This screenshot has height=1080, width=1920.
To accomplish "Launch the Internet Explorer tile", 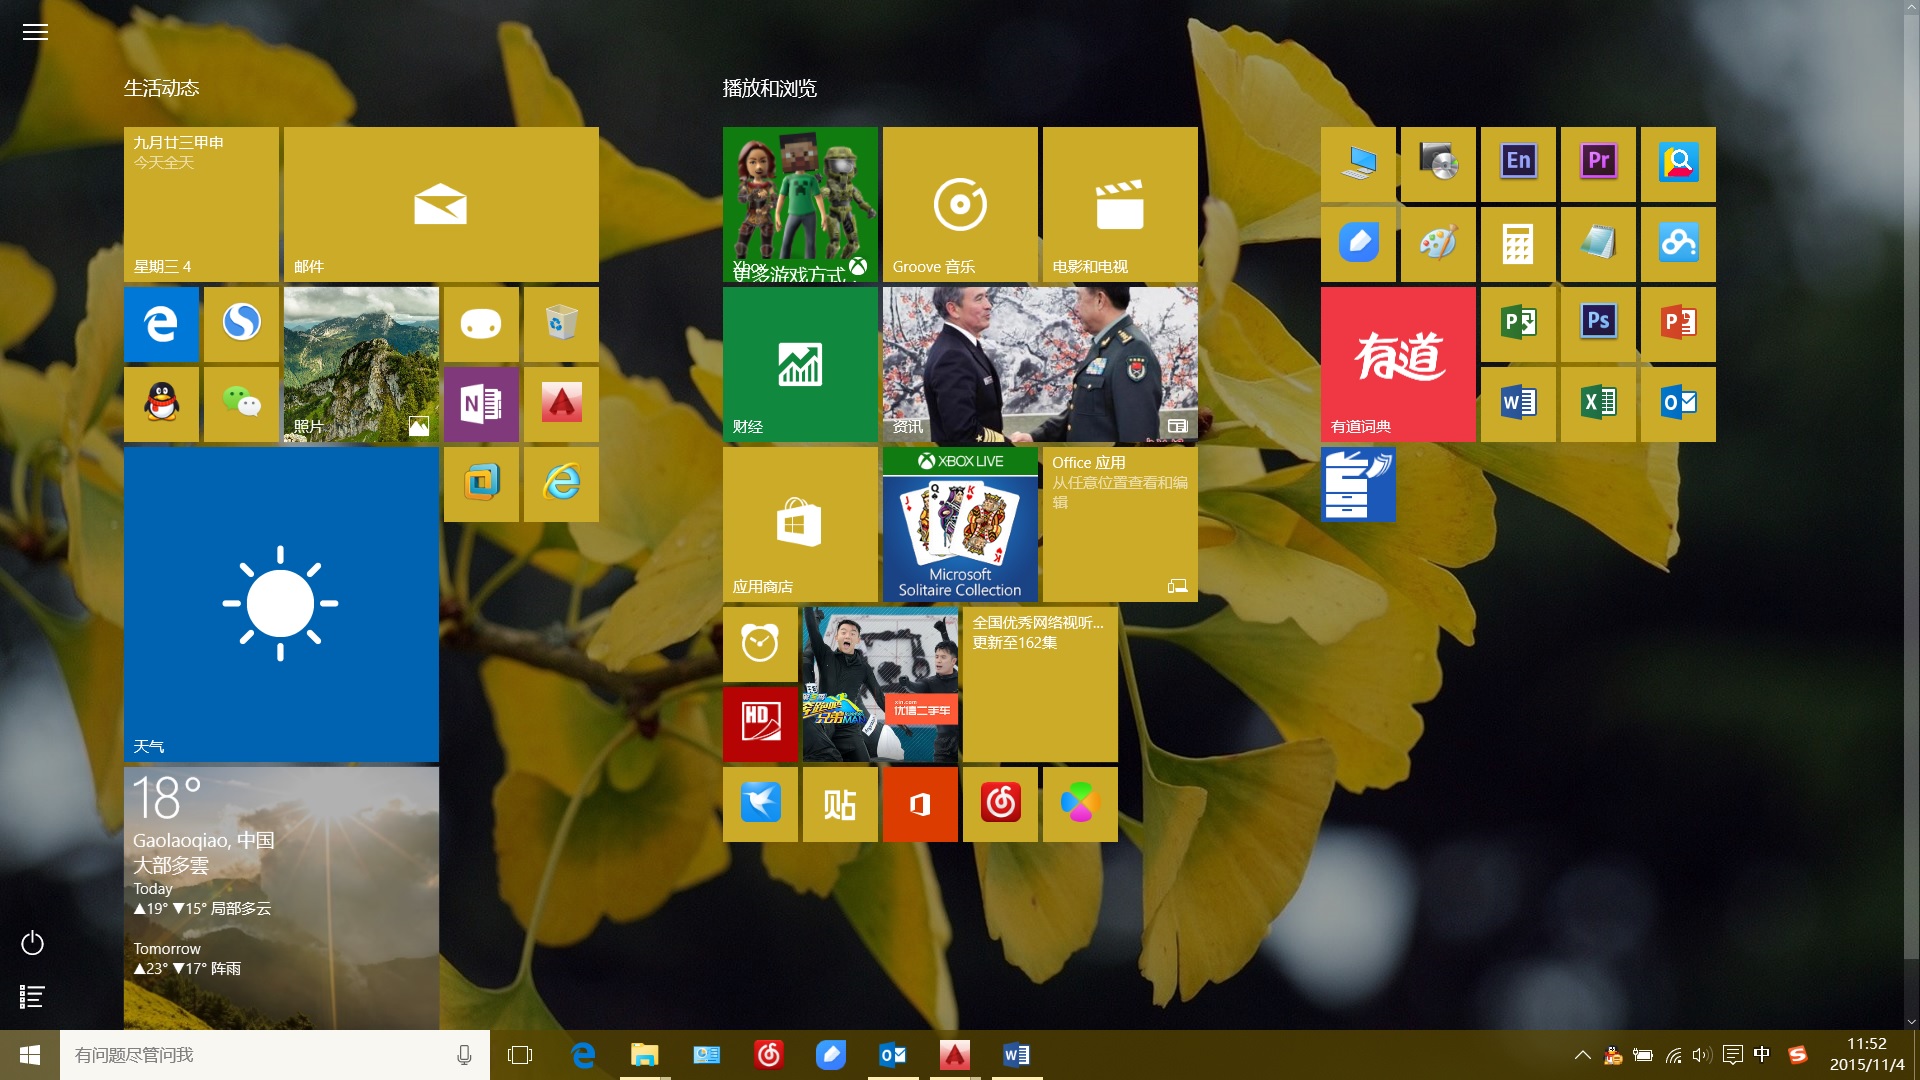I will click(x=561, y=484).
